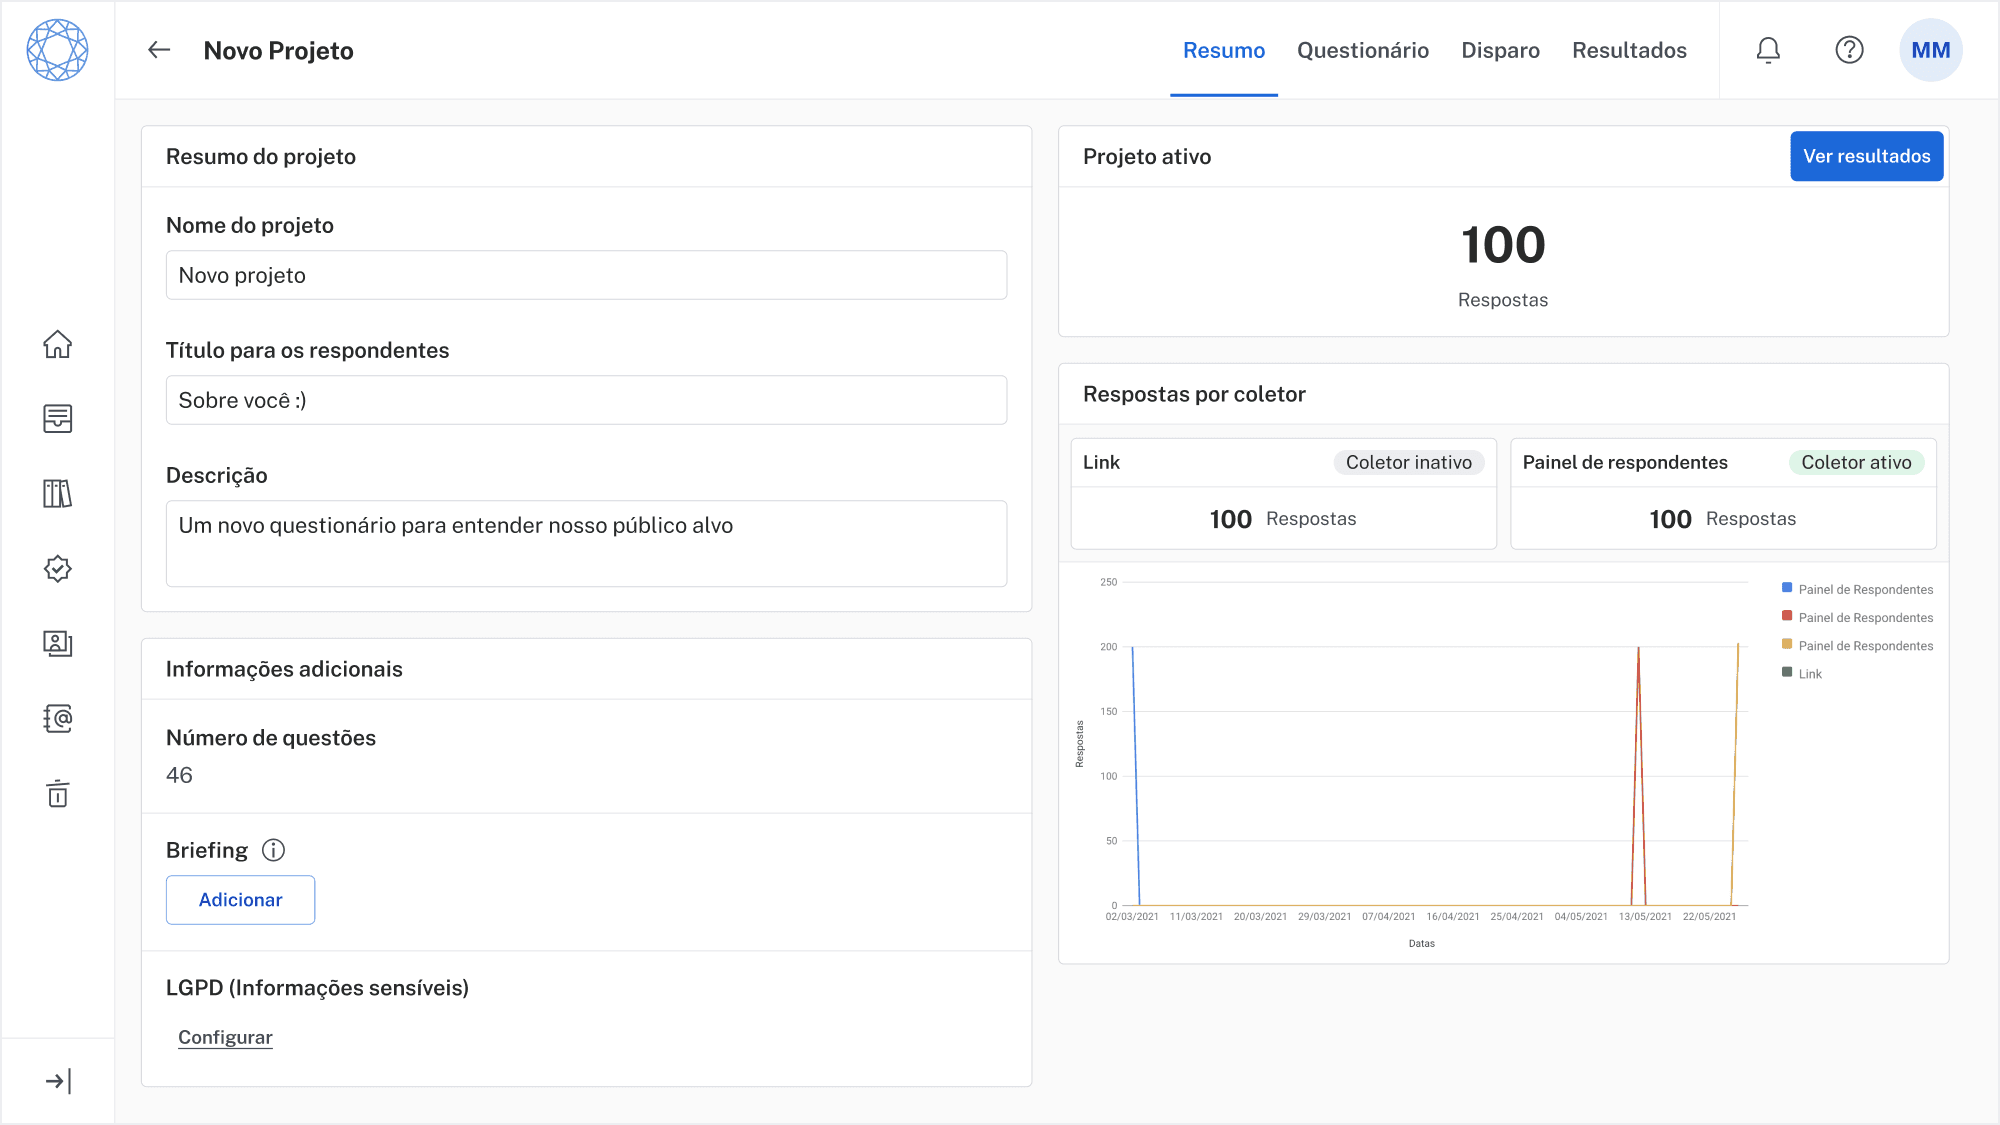Toggle the Link coletor inativo badge
The width and height of the screenshot is (2000, 1125).
(1409, 462)
